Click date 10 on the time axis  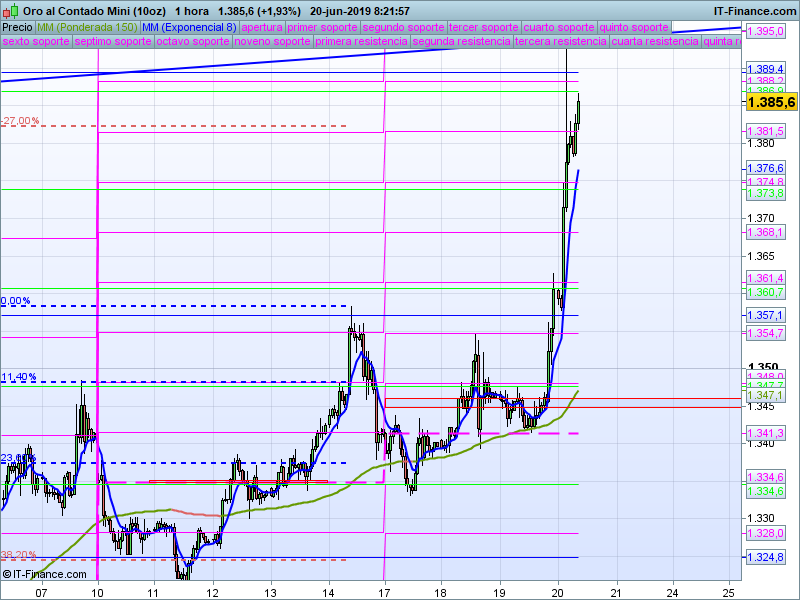98,593
